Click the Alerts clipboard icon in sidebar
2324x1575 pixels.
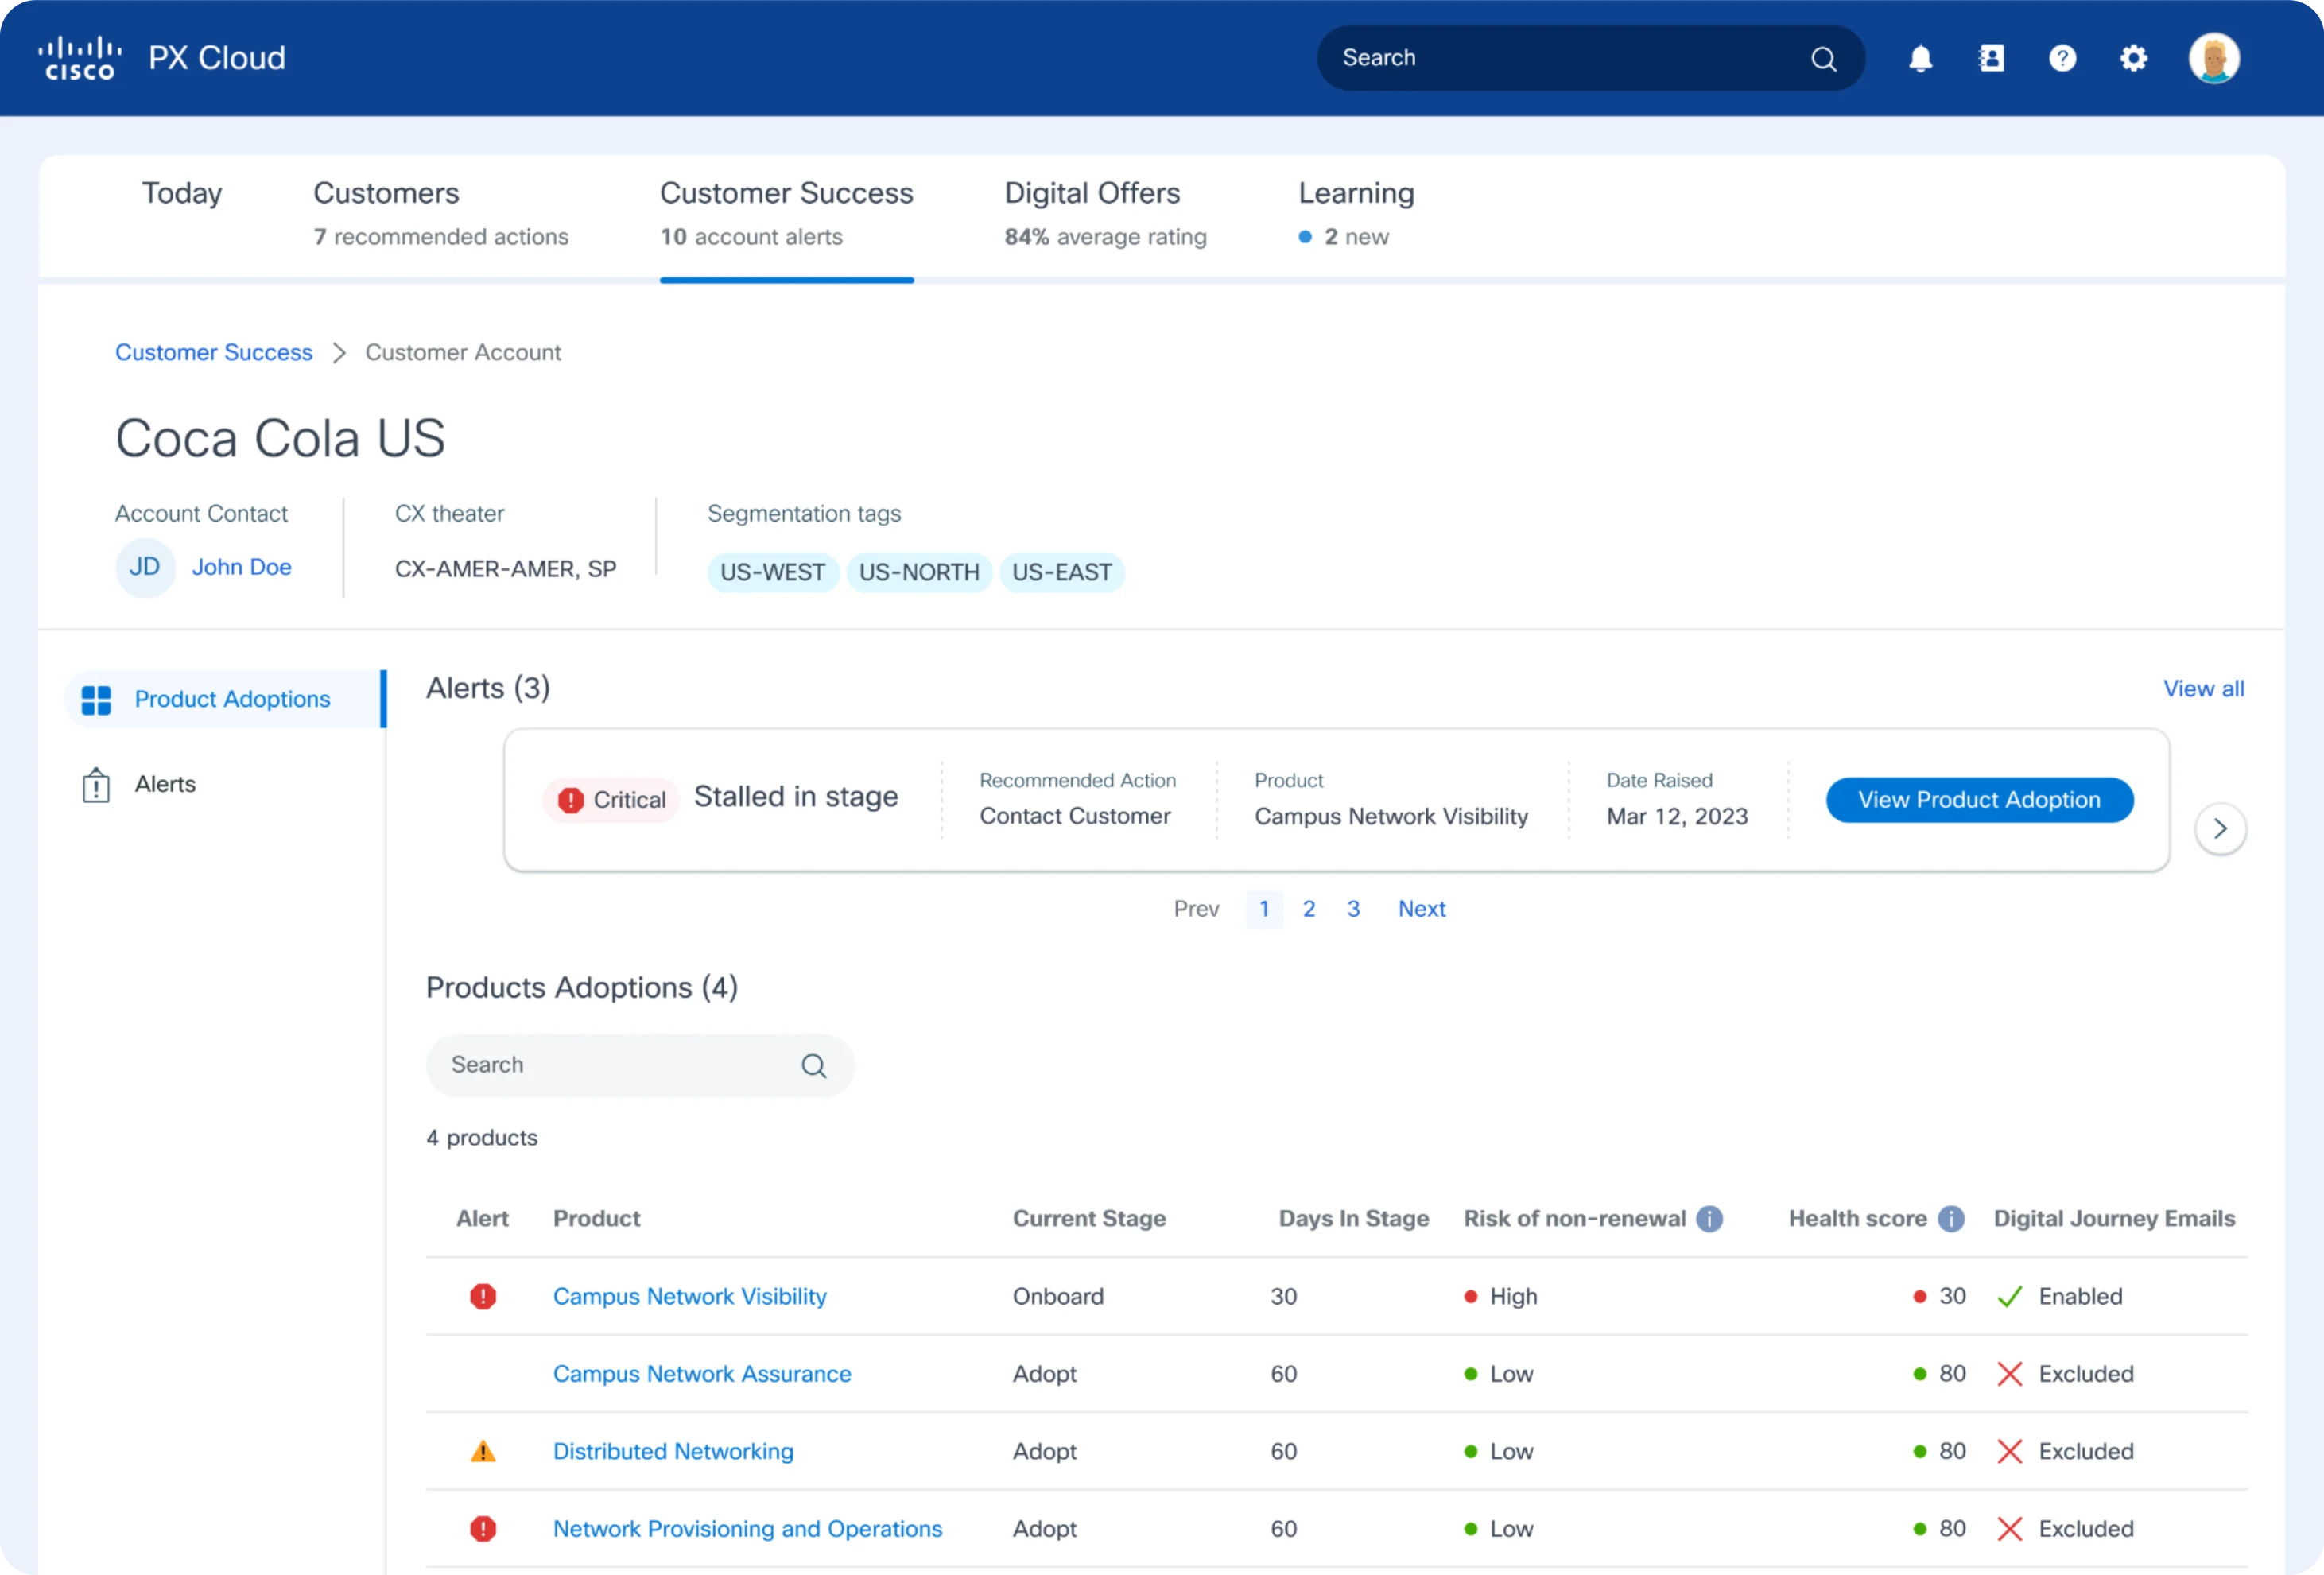96,785
